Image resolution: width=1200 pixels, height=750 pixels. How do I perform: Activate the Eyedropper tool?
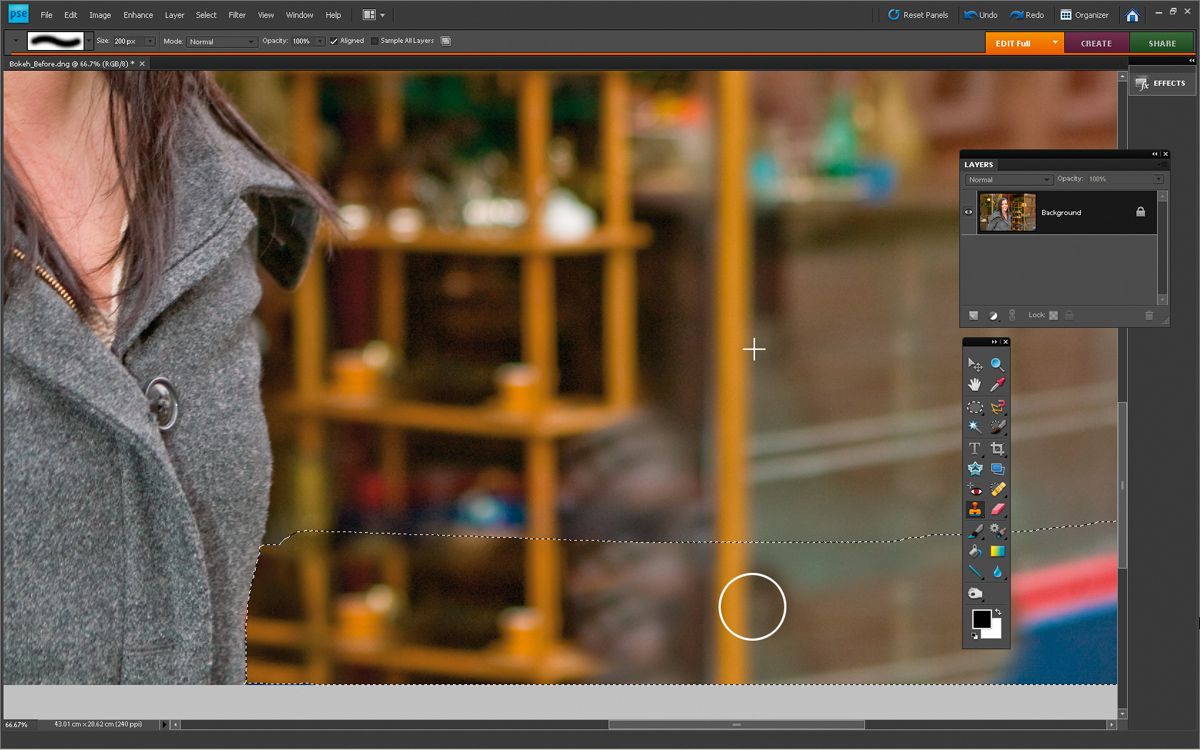[997, 383]
